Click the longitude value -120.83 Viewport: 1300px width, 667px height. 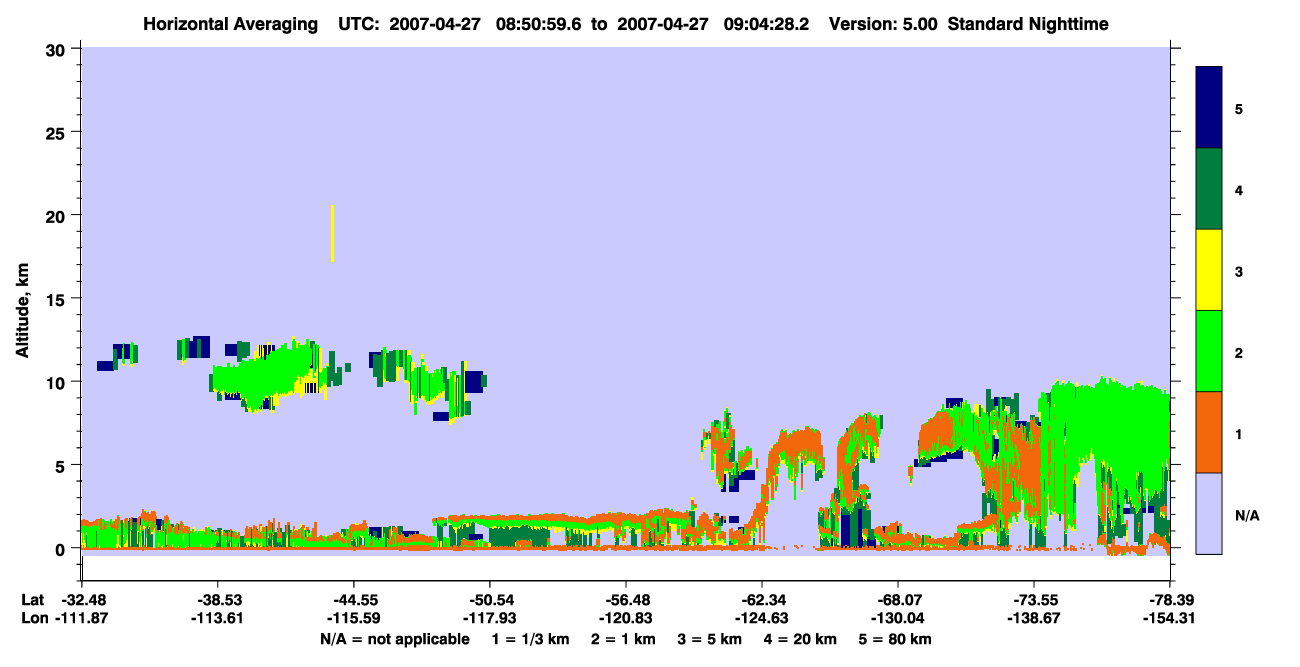pos(625,618)
